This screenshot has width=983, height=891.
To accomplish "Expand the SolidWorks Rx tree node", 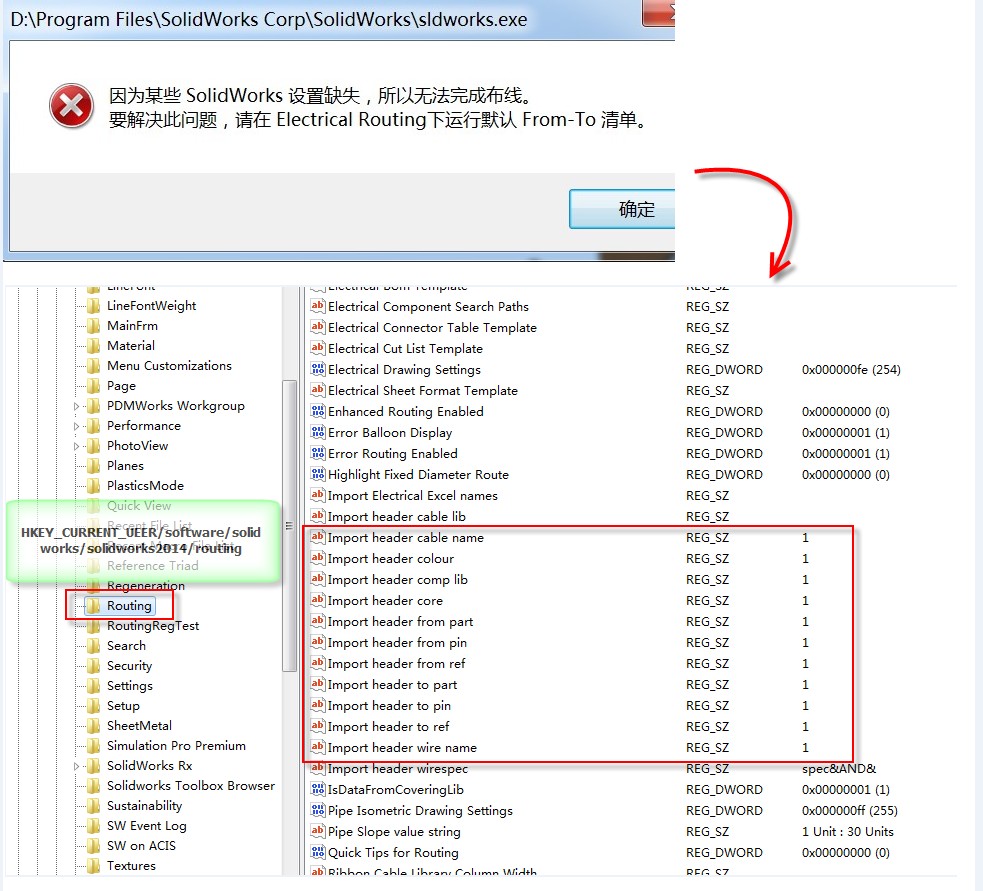I will (77, 766).
